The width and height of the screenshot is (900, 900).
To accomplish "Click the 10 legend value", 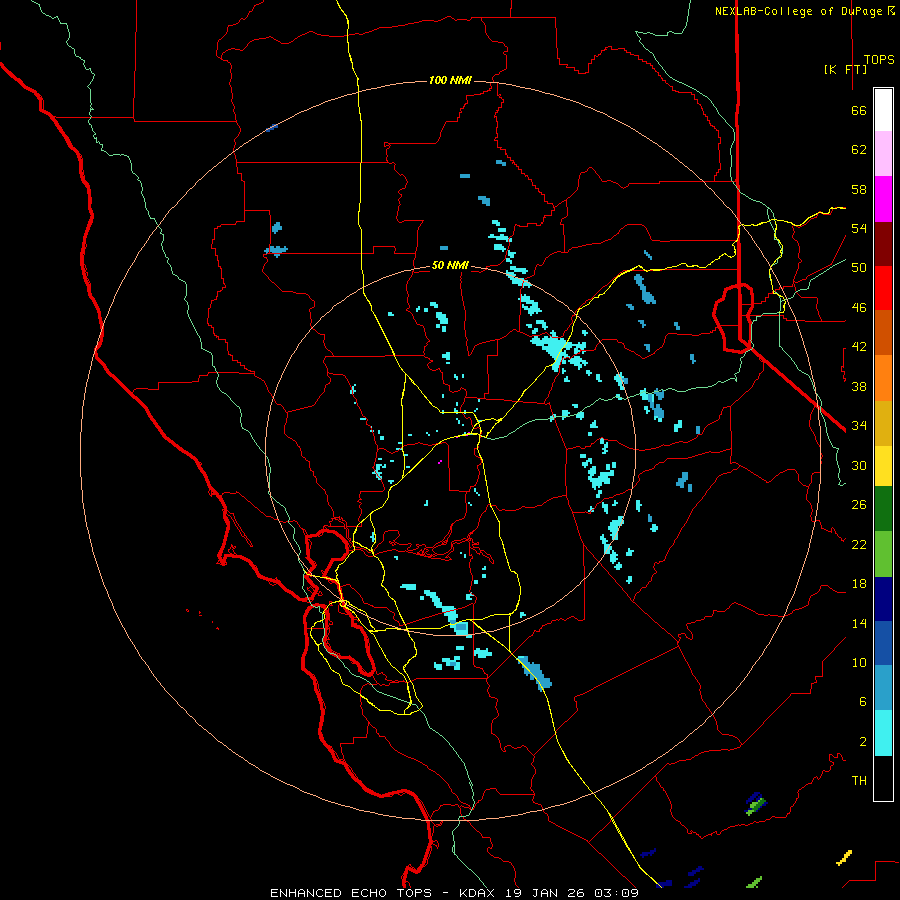I will pos(859,662).
